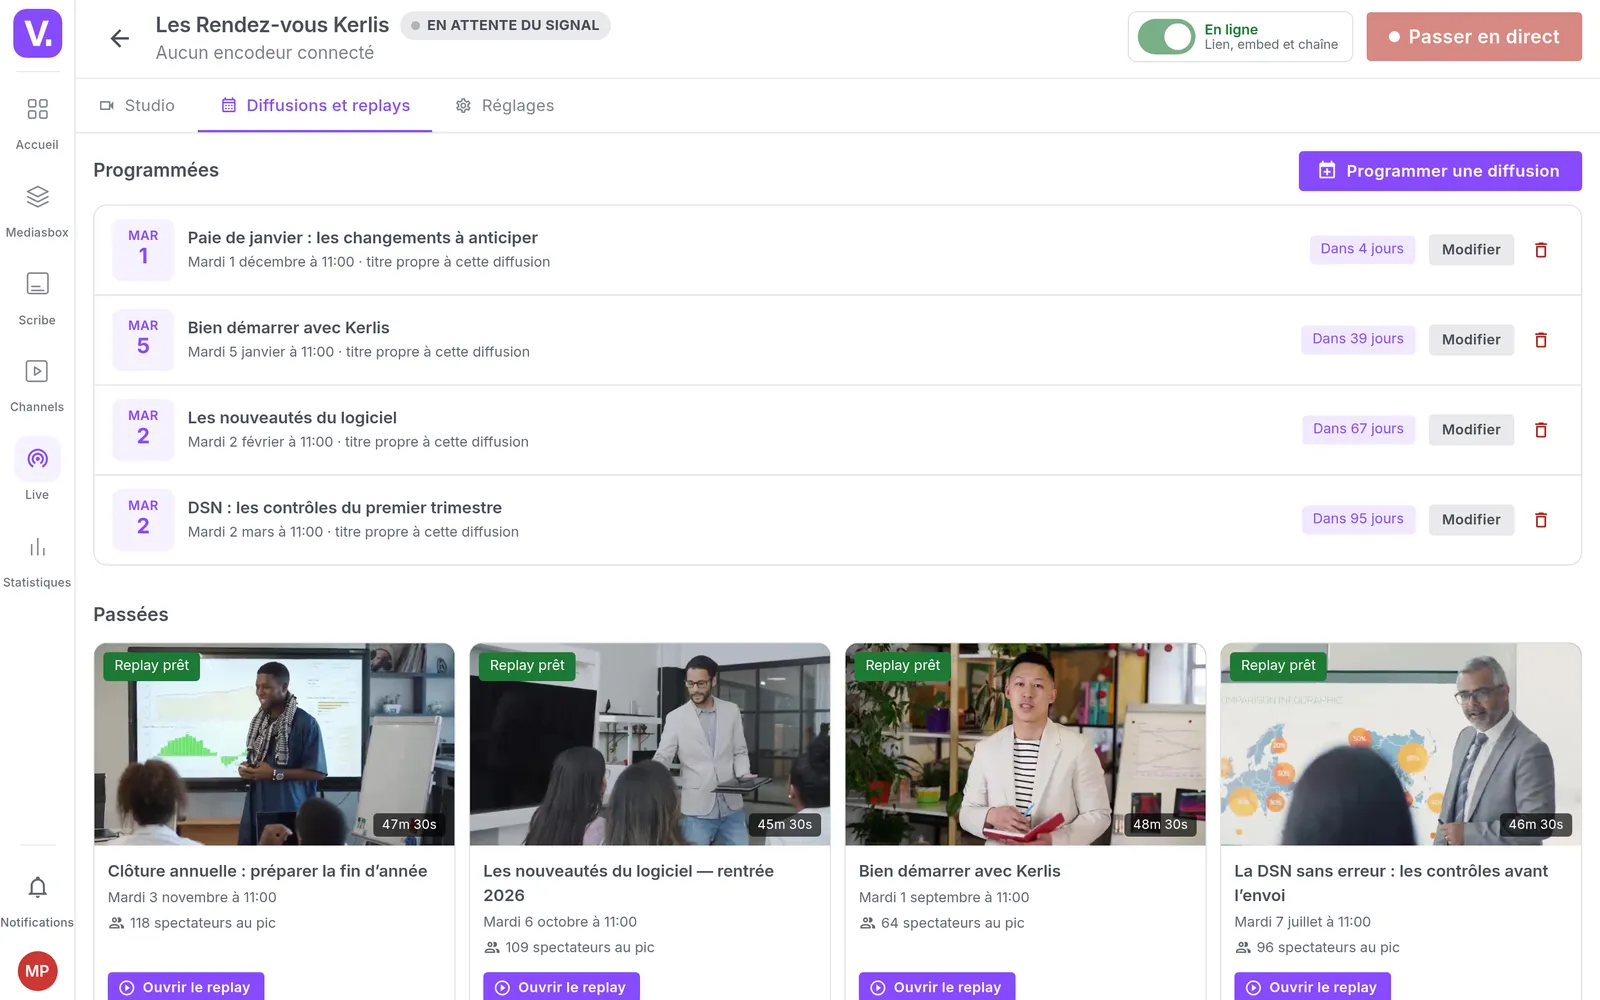
Task: Open replay of La DSN sans erreur
Action: (x=1312, y=987)
